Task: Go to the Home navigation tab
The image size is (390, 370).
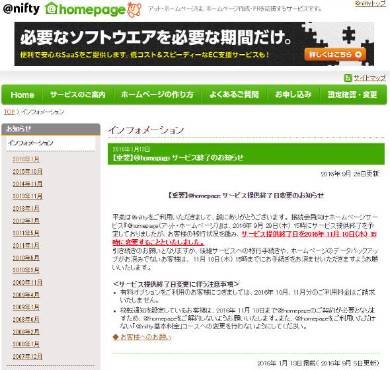Action: point(22,95)
